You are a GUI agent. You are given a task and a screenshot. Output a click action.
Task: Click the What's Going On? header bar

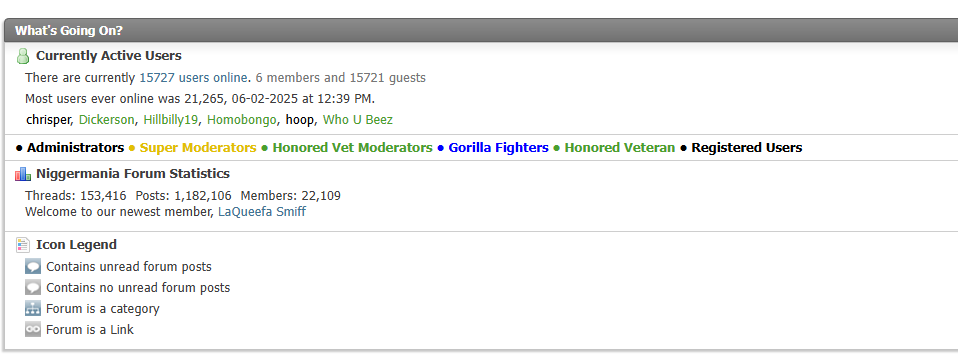click(481, 31)
